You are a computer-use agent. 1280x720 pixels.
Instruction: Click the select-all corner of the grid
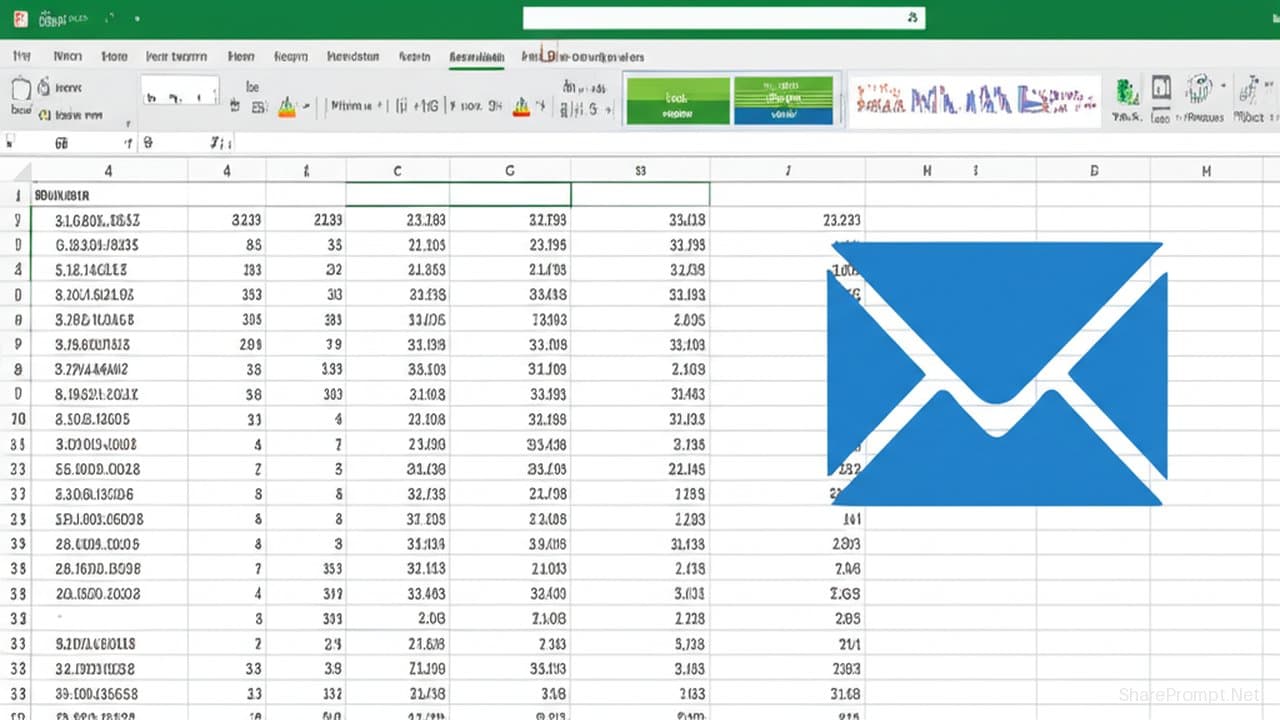(x=15, y=171)
